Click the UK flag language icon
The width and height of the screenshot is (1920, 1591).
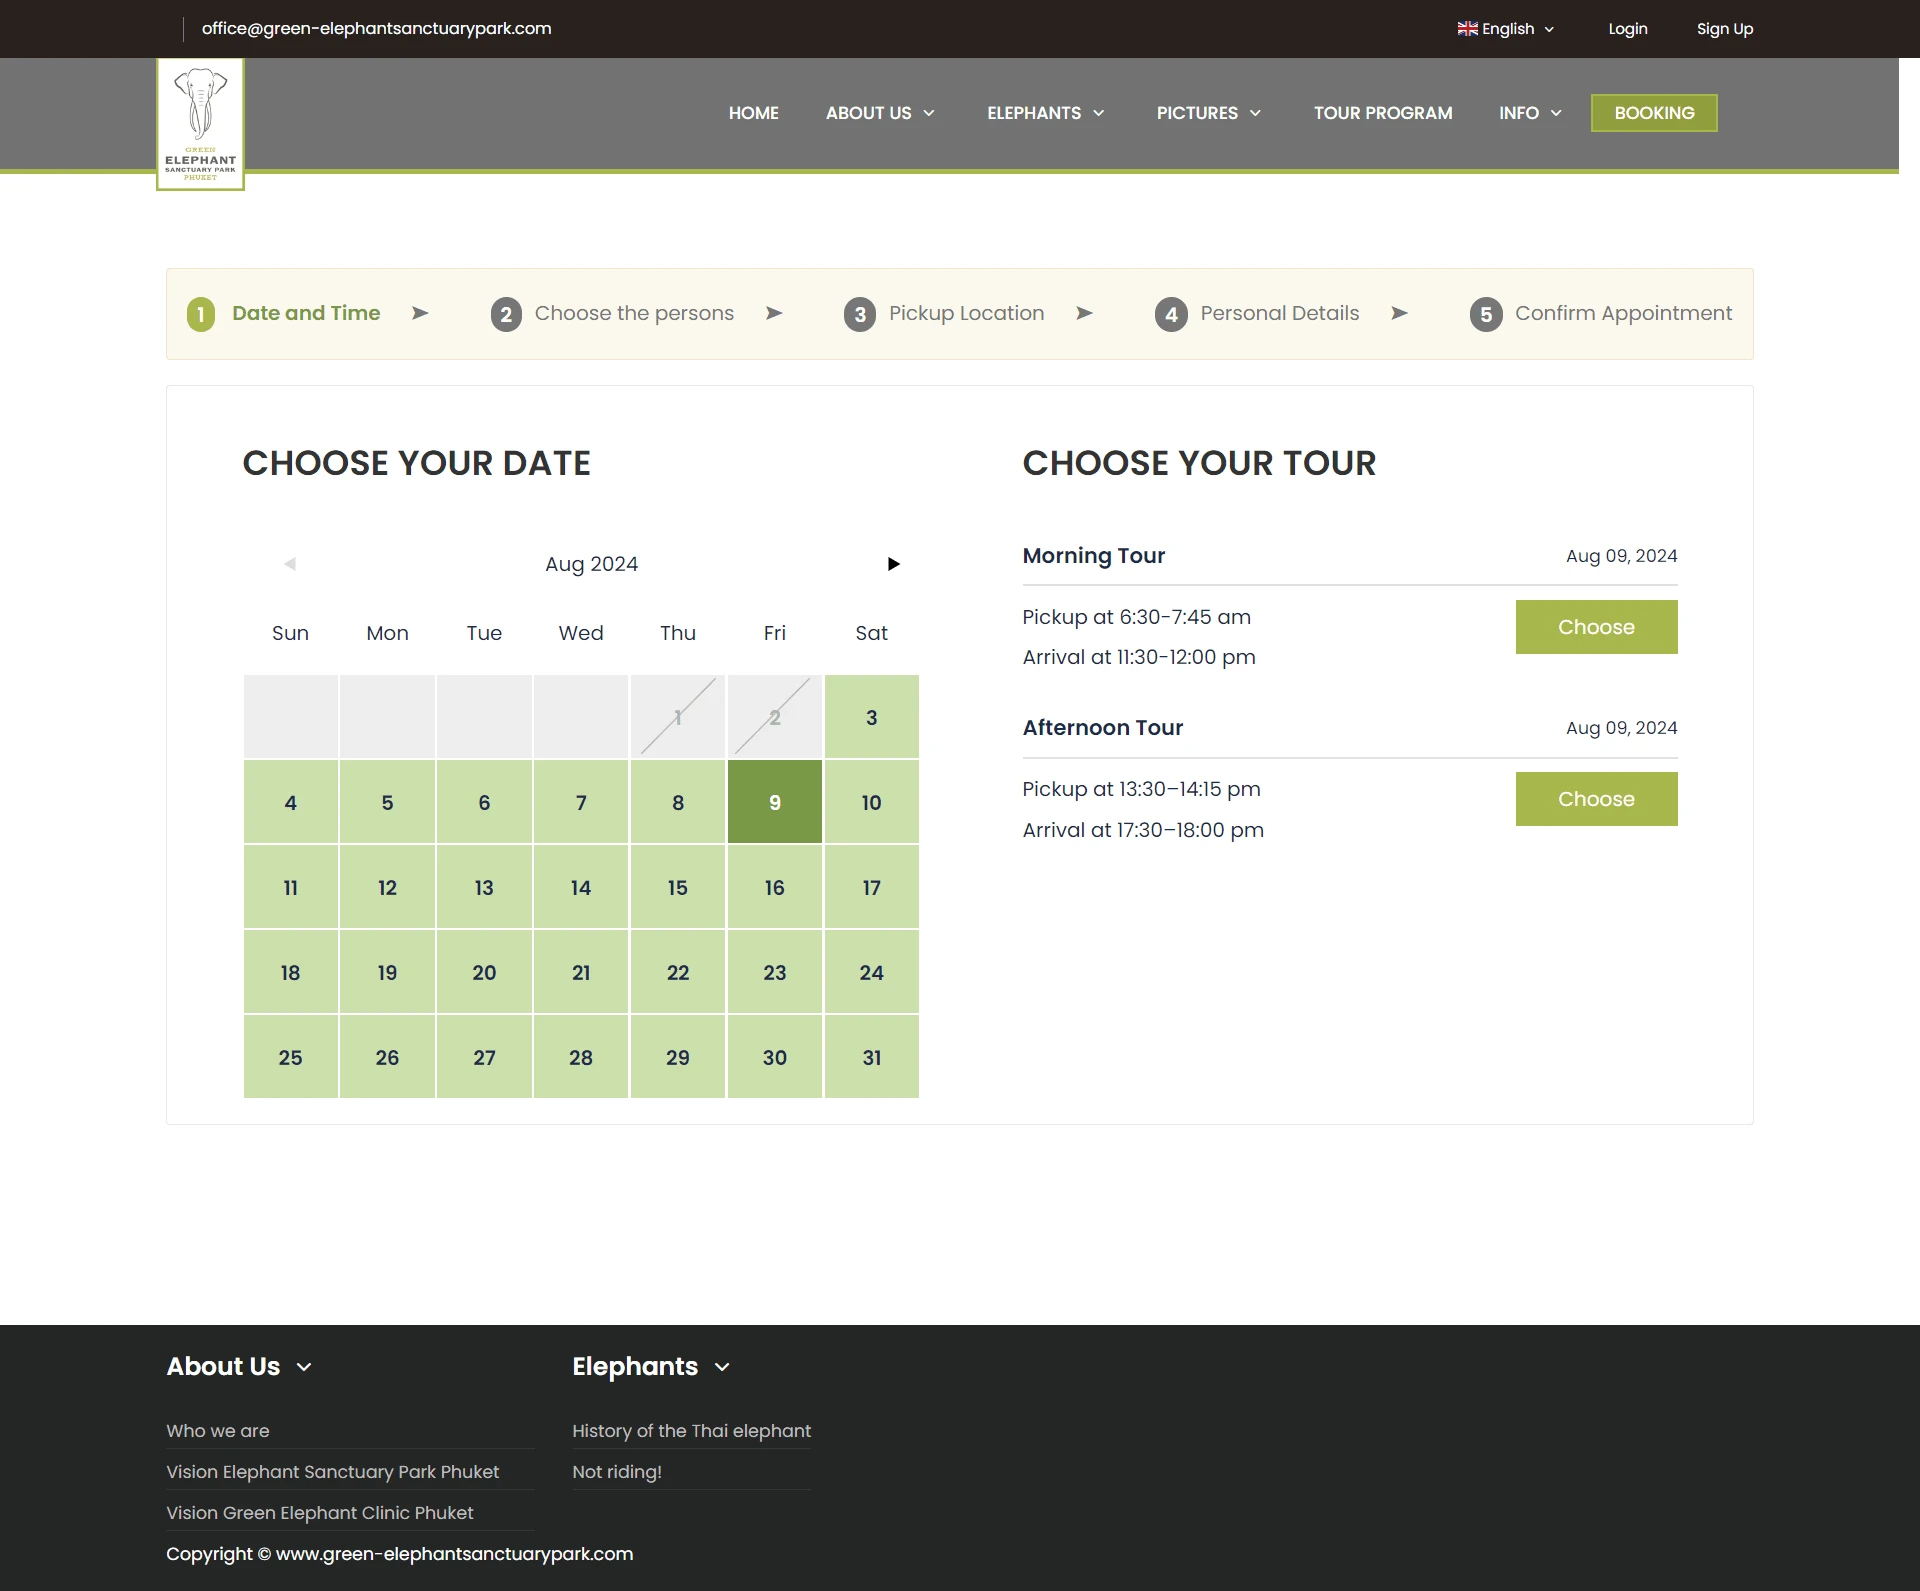coord(1467,29)
